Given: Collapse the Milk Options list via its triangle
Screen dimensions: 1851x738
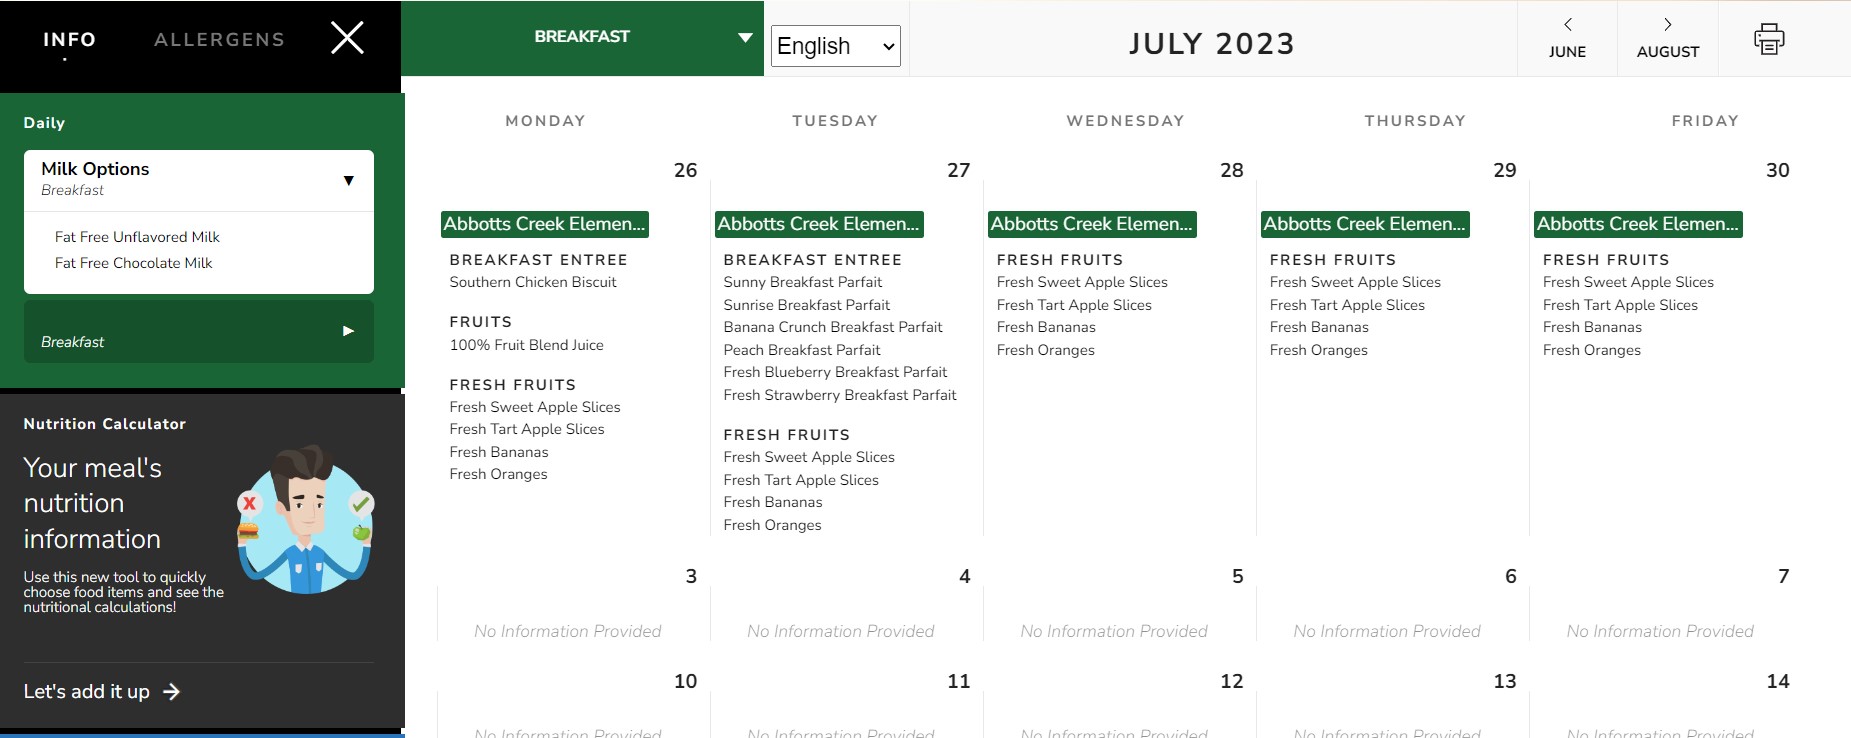Looking at the screenshot, I should click(348, 180).
